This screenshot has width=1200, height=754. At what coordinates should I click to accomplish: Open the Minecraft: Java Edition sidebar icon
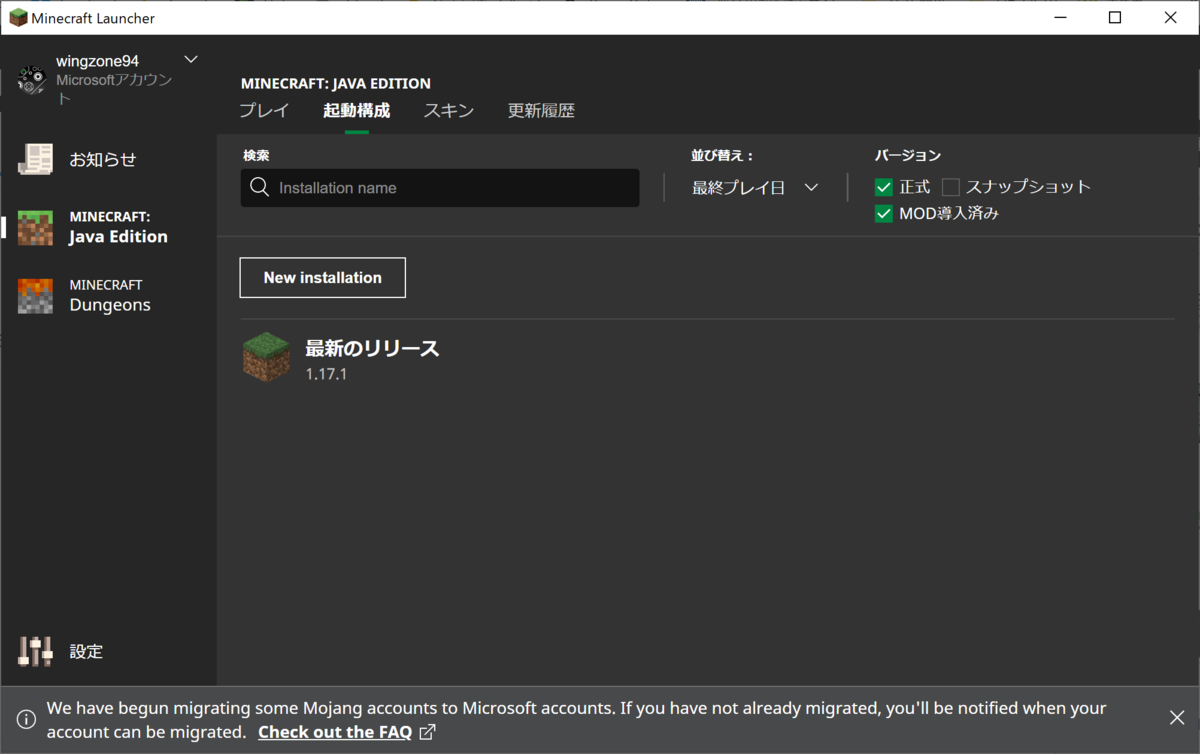[x=35, y=227]
